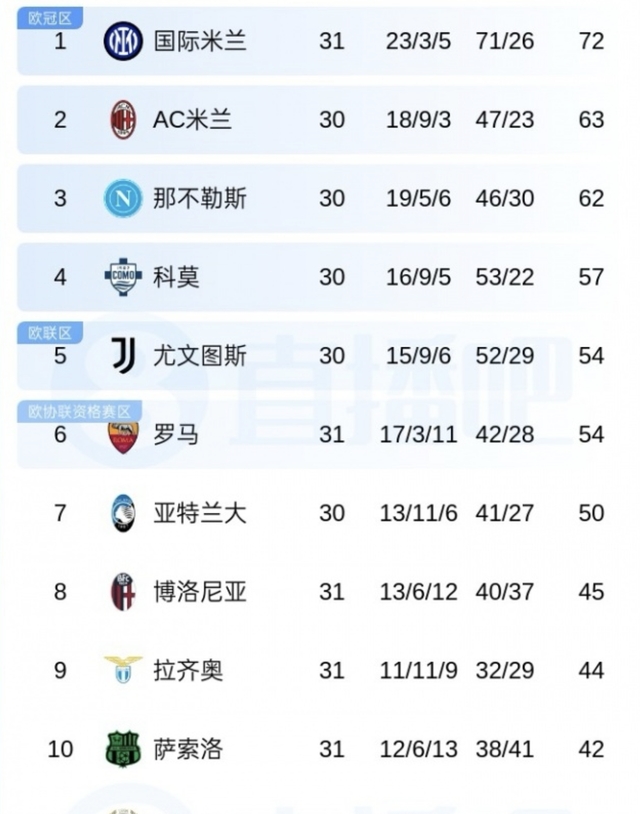Open the 尤文图斯 team name
Image resolution: width=640 pixels, height=814 pixels.
pyautogui.click(x=200, y=355)
